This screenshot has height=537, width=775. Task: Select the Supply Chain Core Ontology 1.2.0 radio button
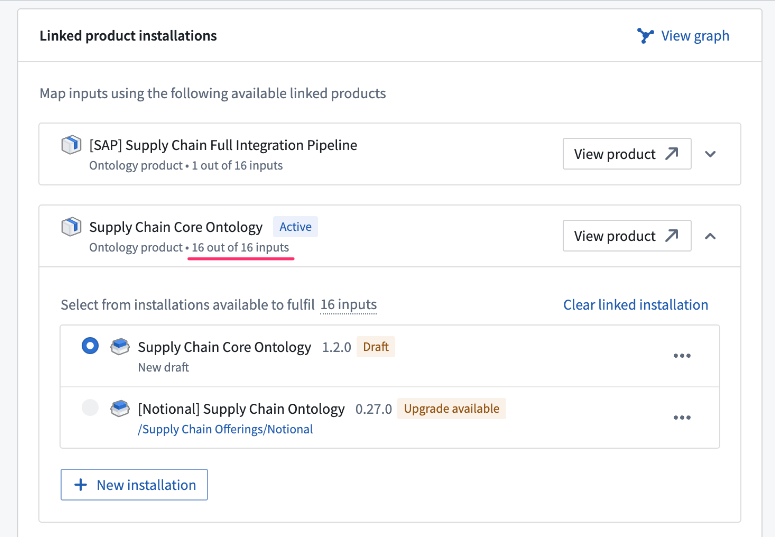[x=90, y=346]
